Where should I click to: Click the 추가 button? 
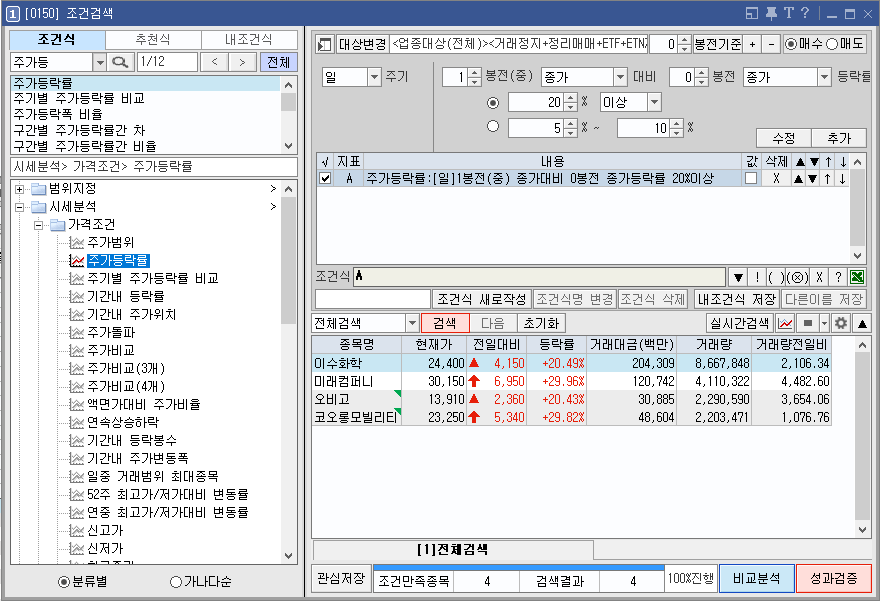pos(839,137)
